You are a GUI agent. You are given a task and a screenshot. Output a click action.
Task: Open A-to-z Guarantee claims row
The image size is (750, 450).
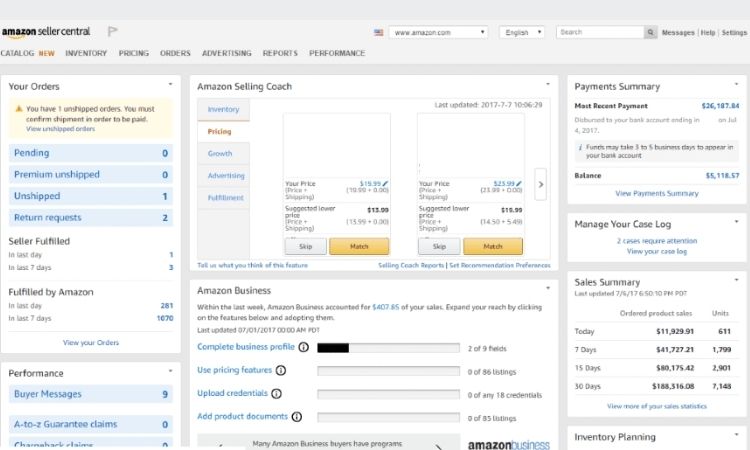click(91, 424)
